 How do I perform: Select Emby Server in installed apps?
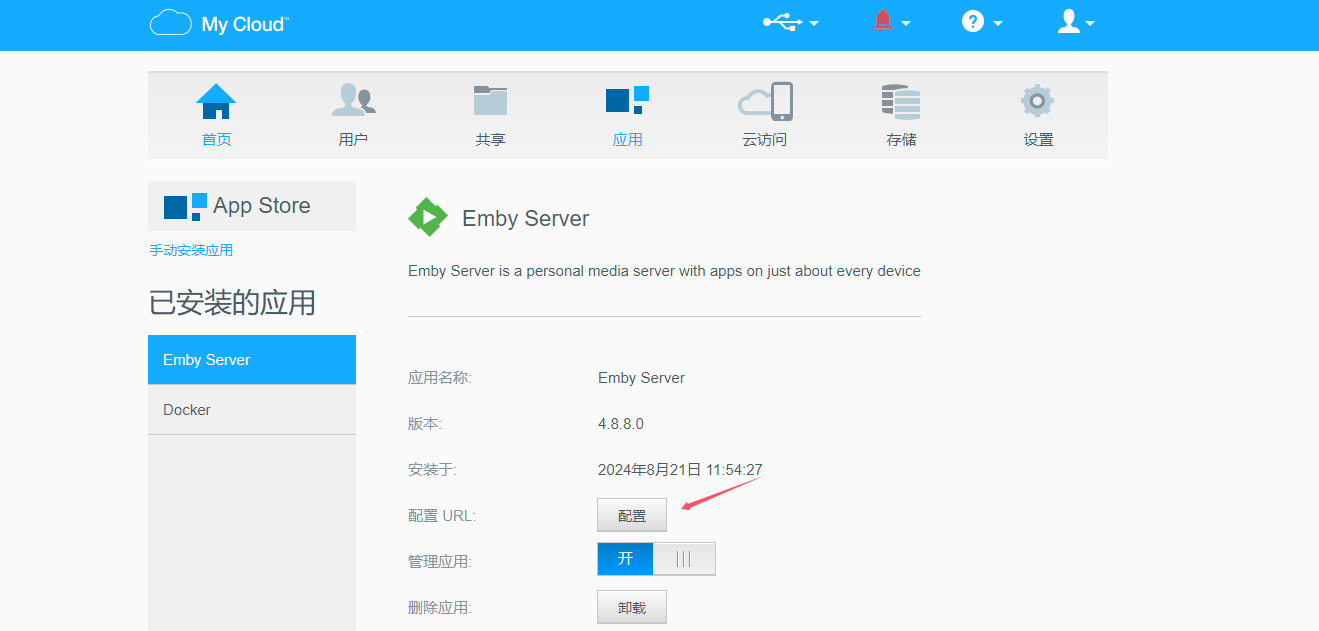point(252,360)
